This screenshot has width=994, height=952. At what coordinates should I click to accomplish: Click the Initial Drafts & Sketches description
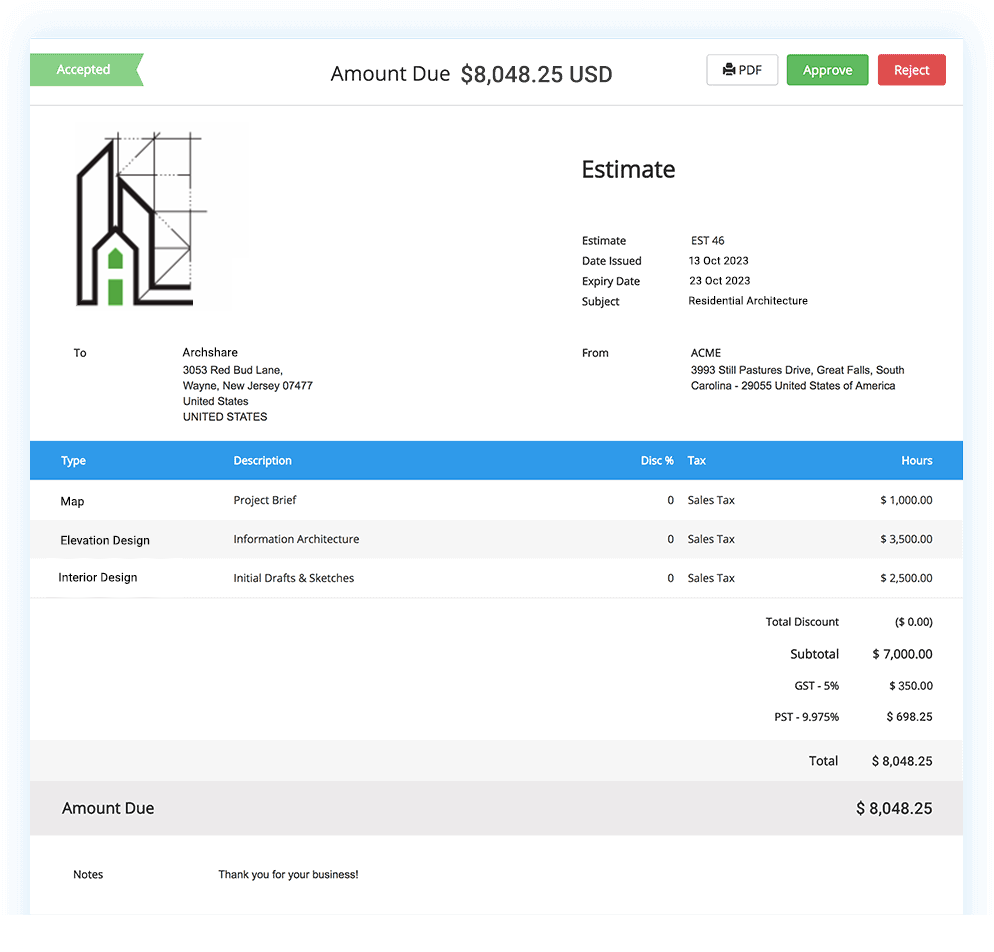294,578
